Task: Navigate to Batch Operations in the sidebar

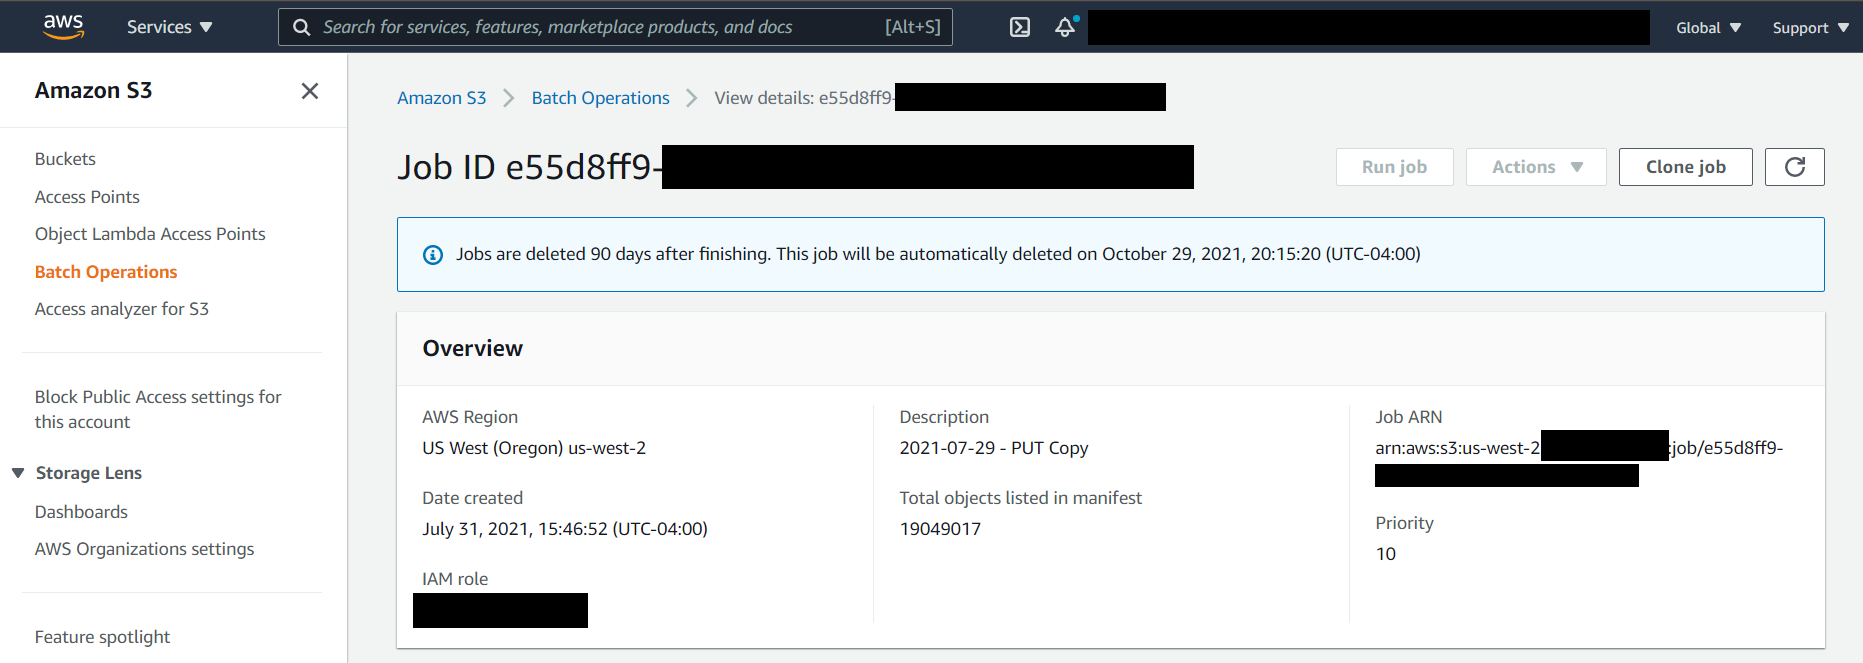Action: tap(105, 271)
